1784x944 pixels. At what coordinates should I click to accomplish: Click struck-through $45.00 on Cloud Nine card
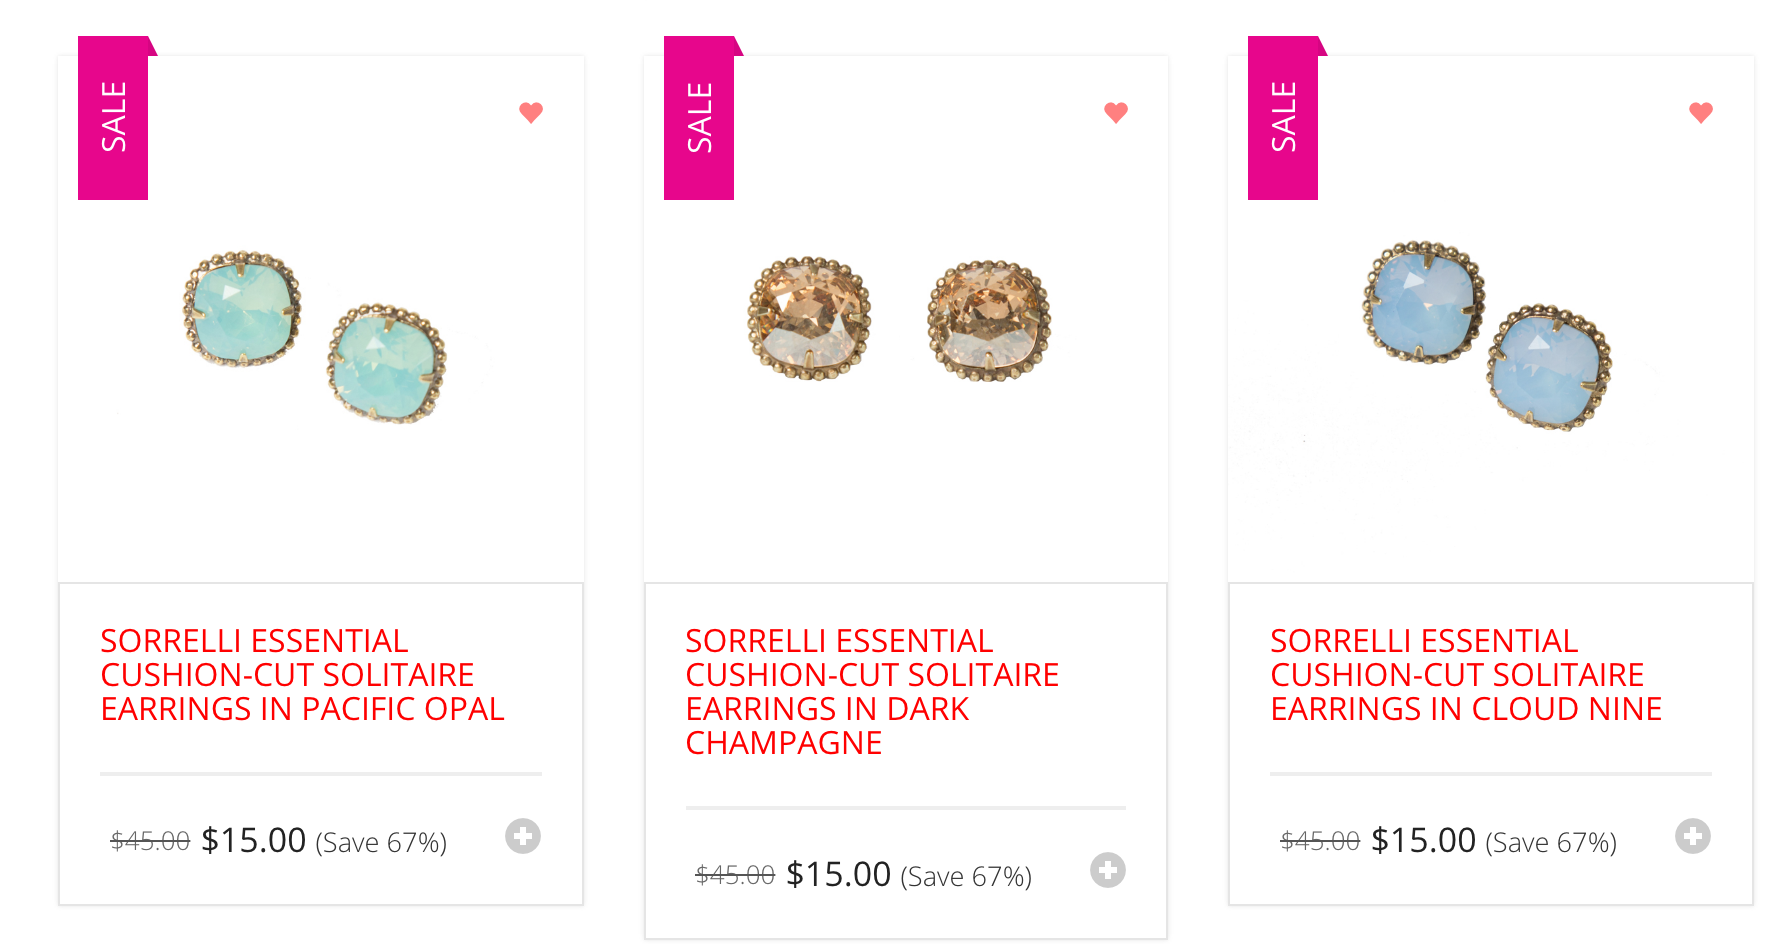click(x=1320, y=841)
